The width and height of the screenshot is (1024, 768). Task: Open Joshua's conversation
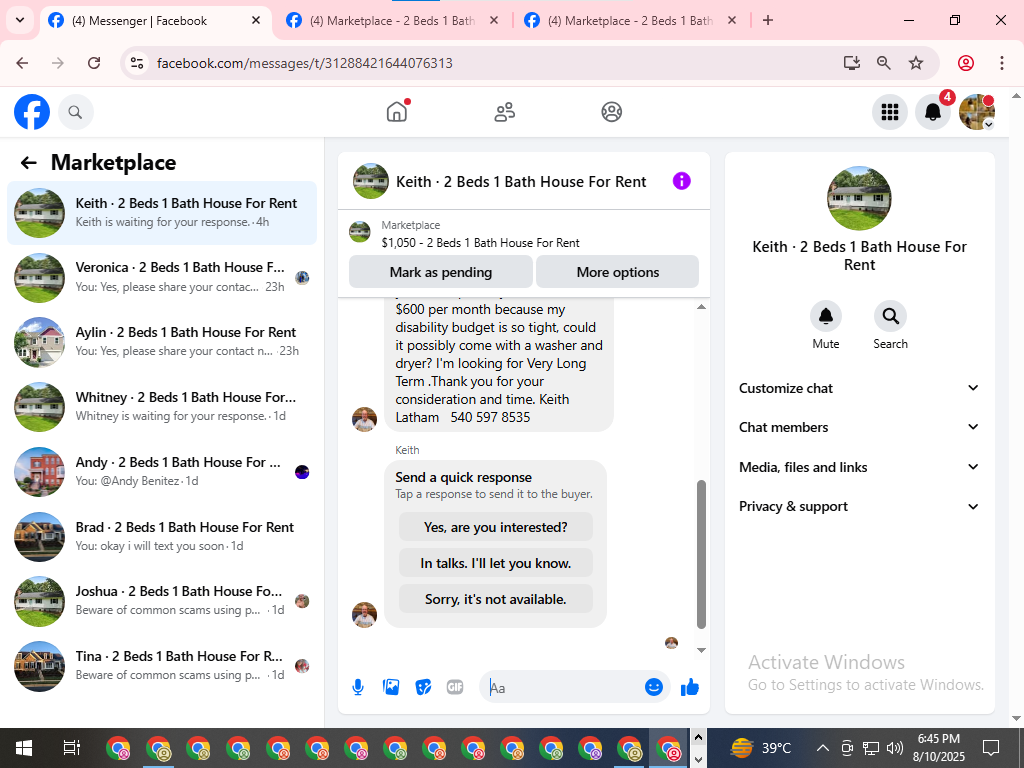click(161, 601)
